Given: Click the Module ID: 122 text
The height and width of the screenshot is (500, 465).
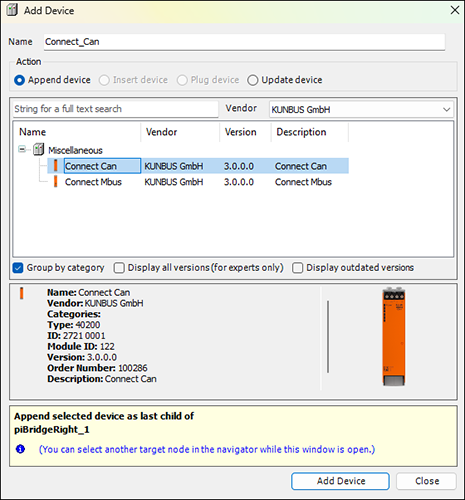Looking at the screenshot, I should [81, 346].
